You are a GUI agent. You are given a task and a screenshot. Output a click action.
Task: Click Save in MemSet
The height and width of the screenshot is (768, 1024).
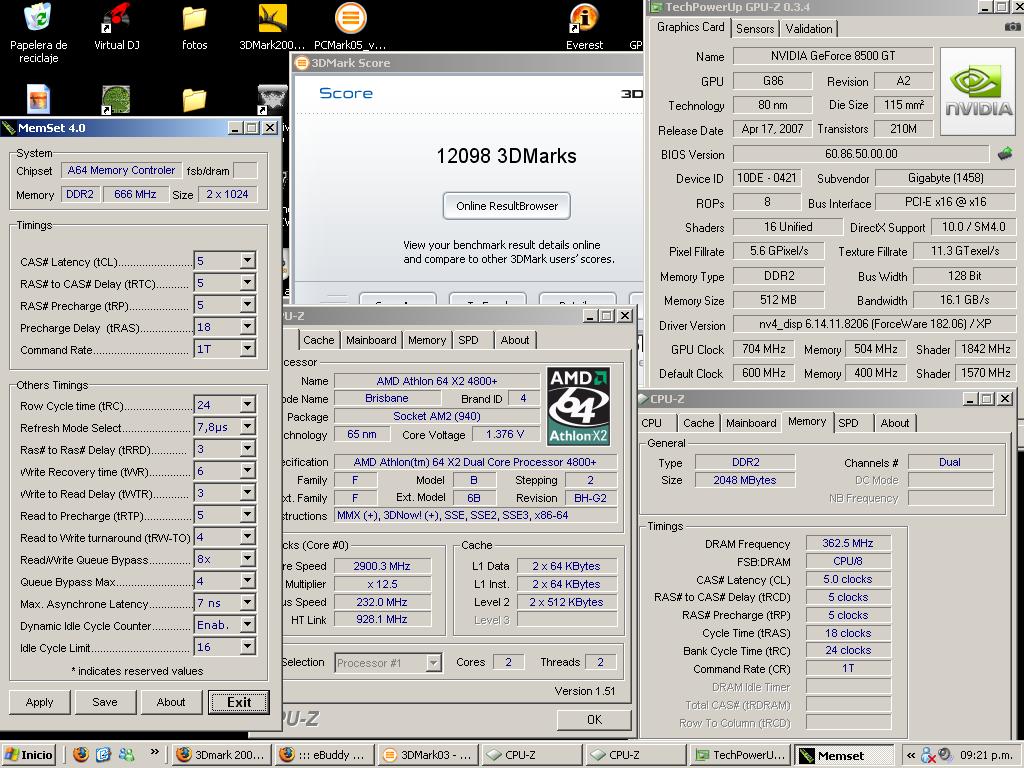104,702
